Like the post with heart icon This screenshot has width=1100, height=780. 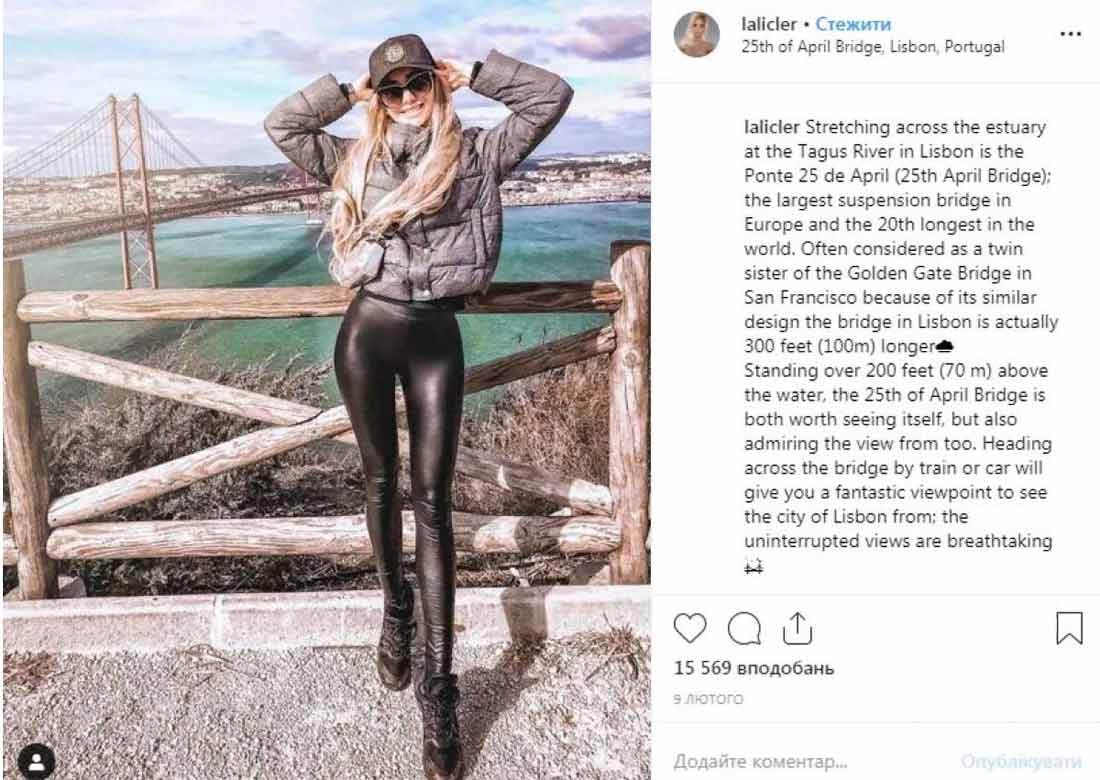click(690, 628)
